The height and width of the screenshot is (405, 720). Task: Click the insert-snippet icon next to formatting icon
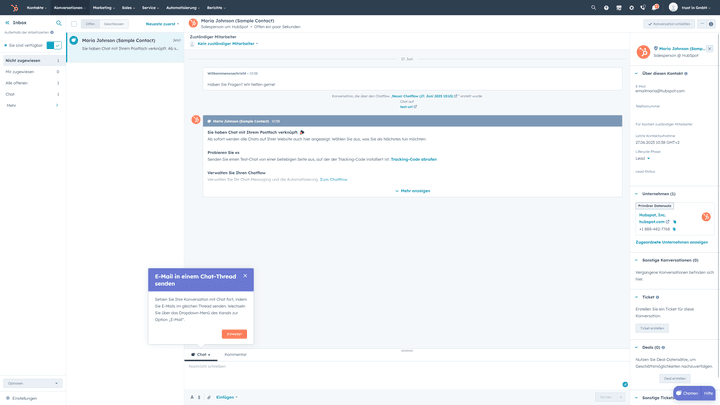(x=199, y=397)
